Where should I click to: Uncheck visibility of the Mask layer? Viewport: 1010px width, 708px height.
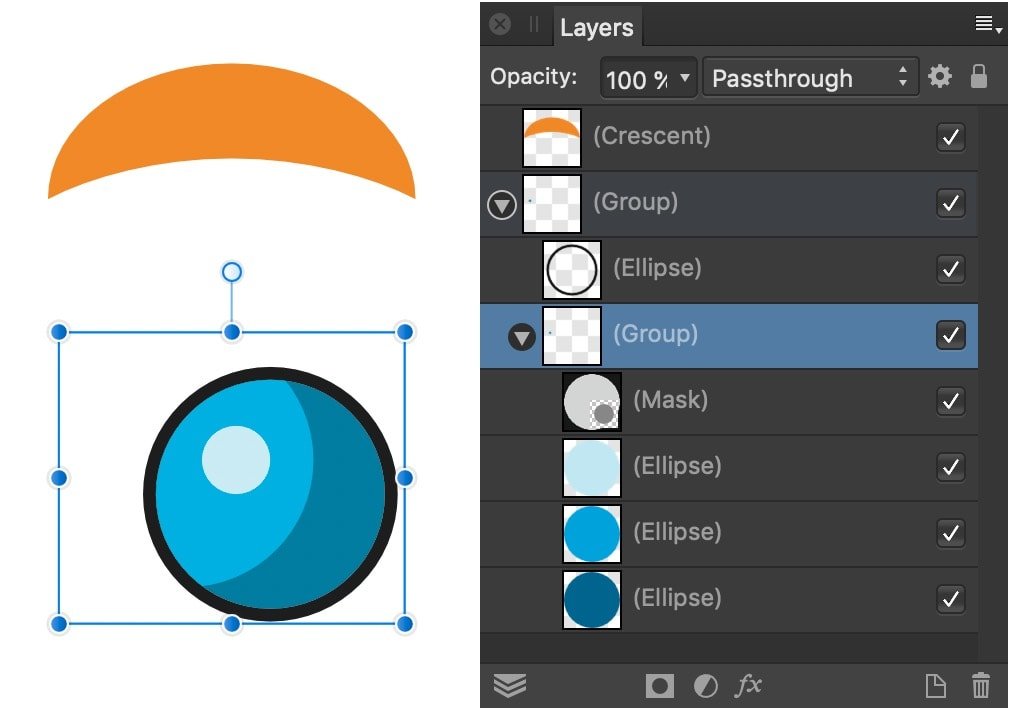950,401
